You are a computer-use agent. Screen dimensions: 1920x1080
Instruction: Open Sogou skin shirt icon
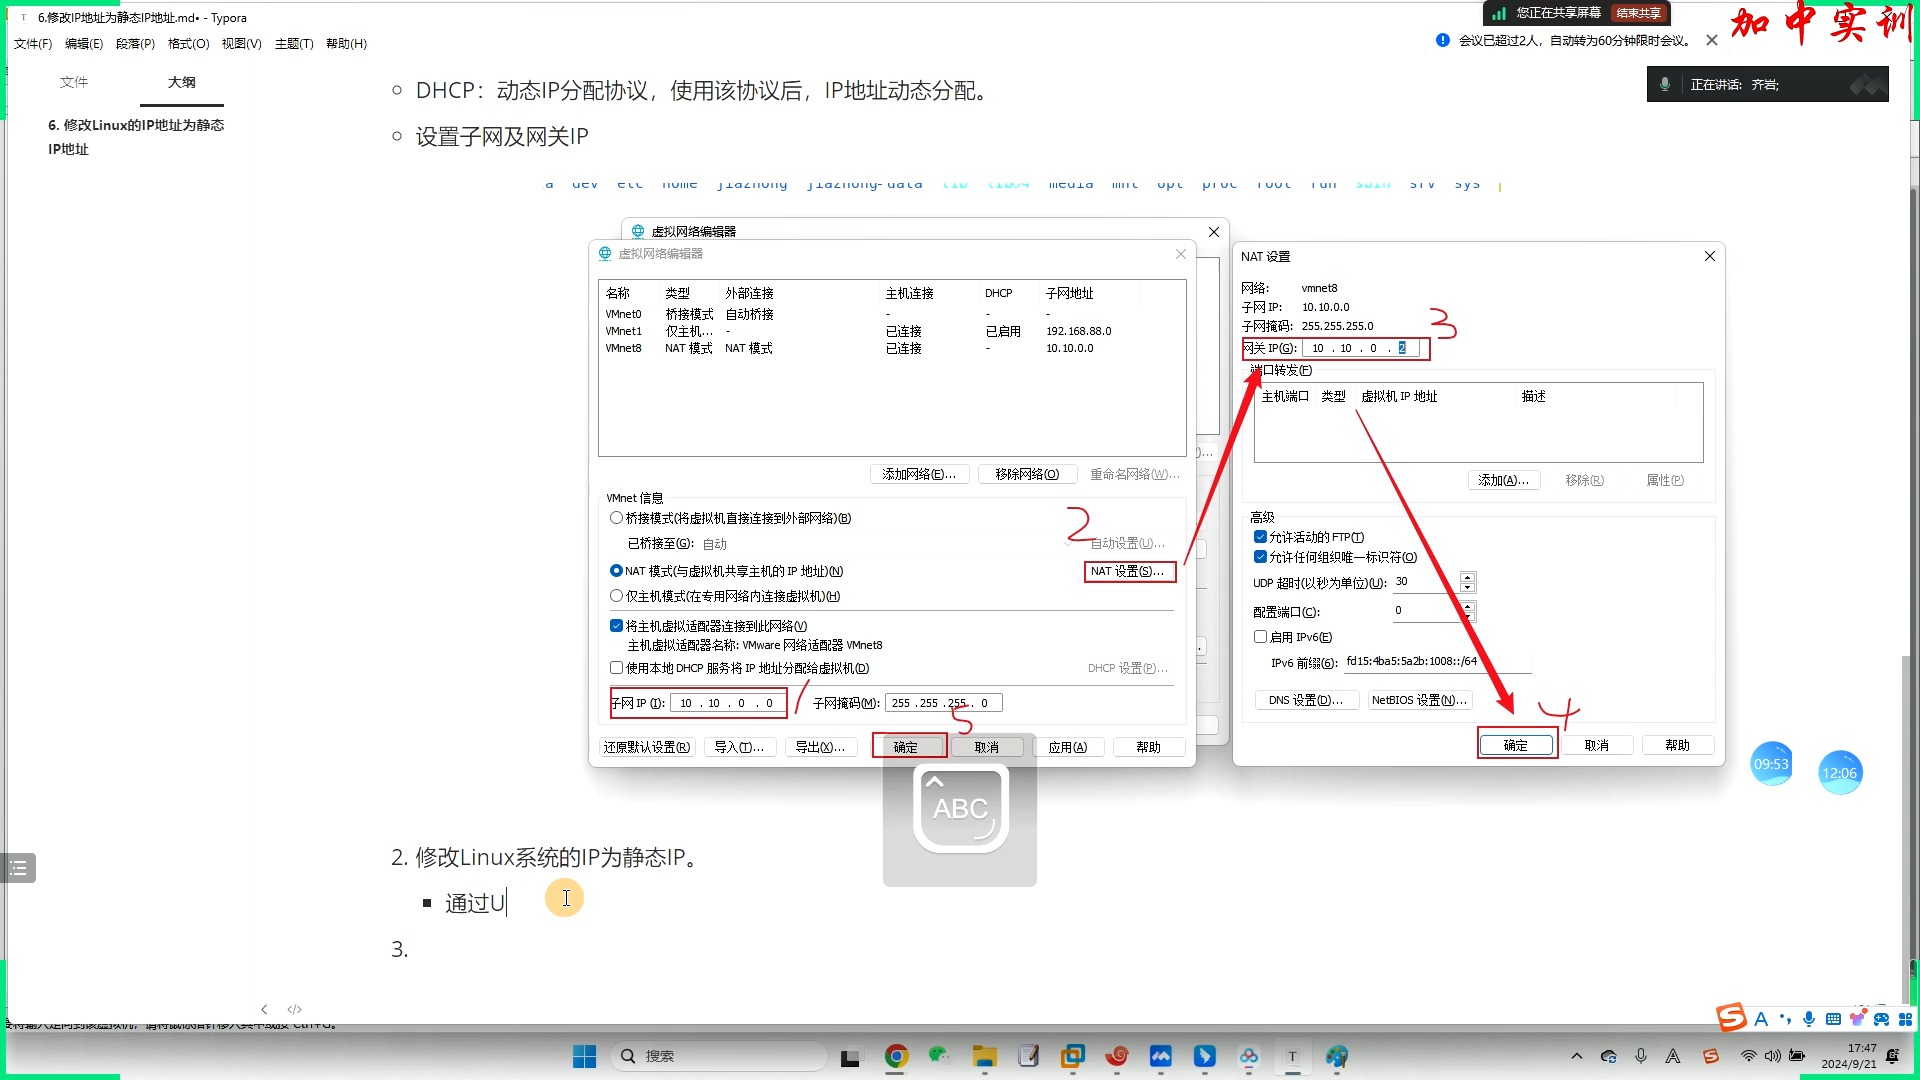(1857, 1019)
